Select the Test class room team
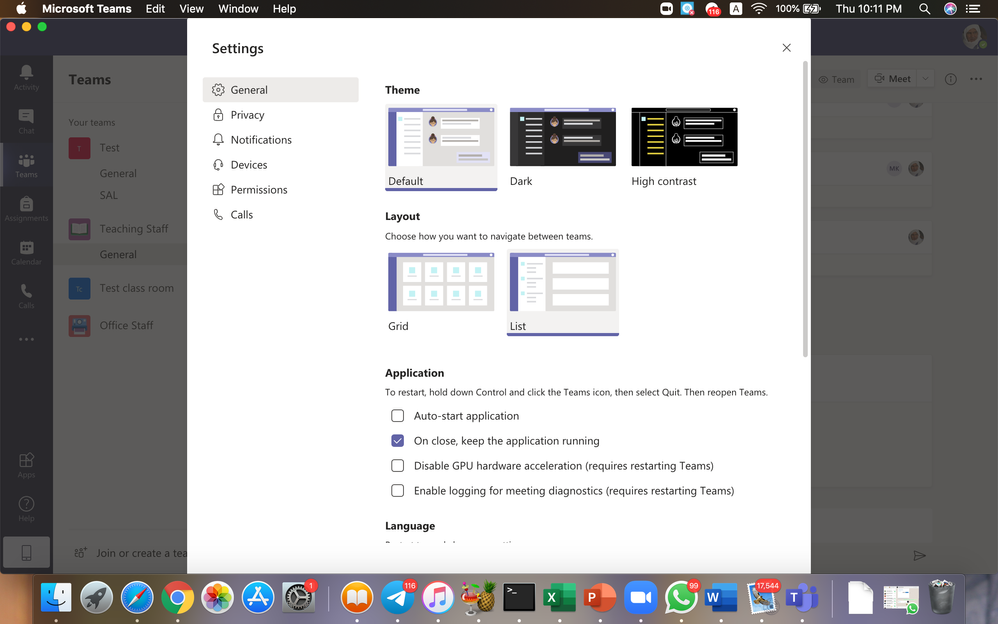This screenshot has height=624, width=998. point(136,288)
